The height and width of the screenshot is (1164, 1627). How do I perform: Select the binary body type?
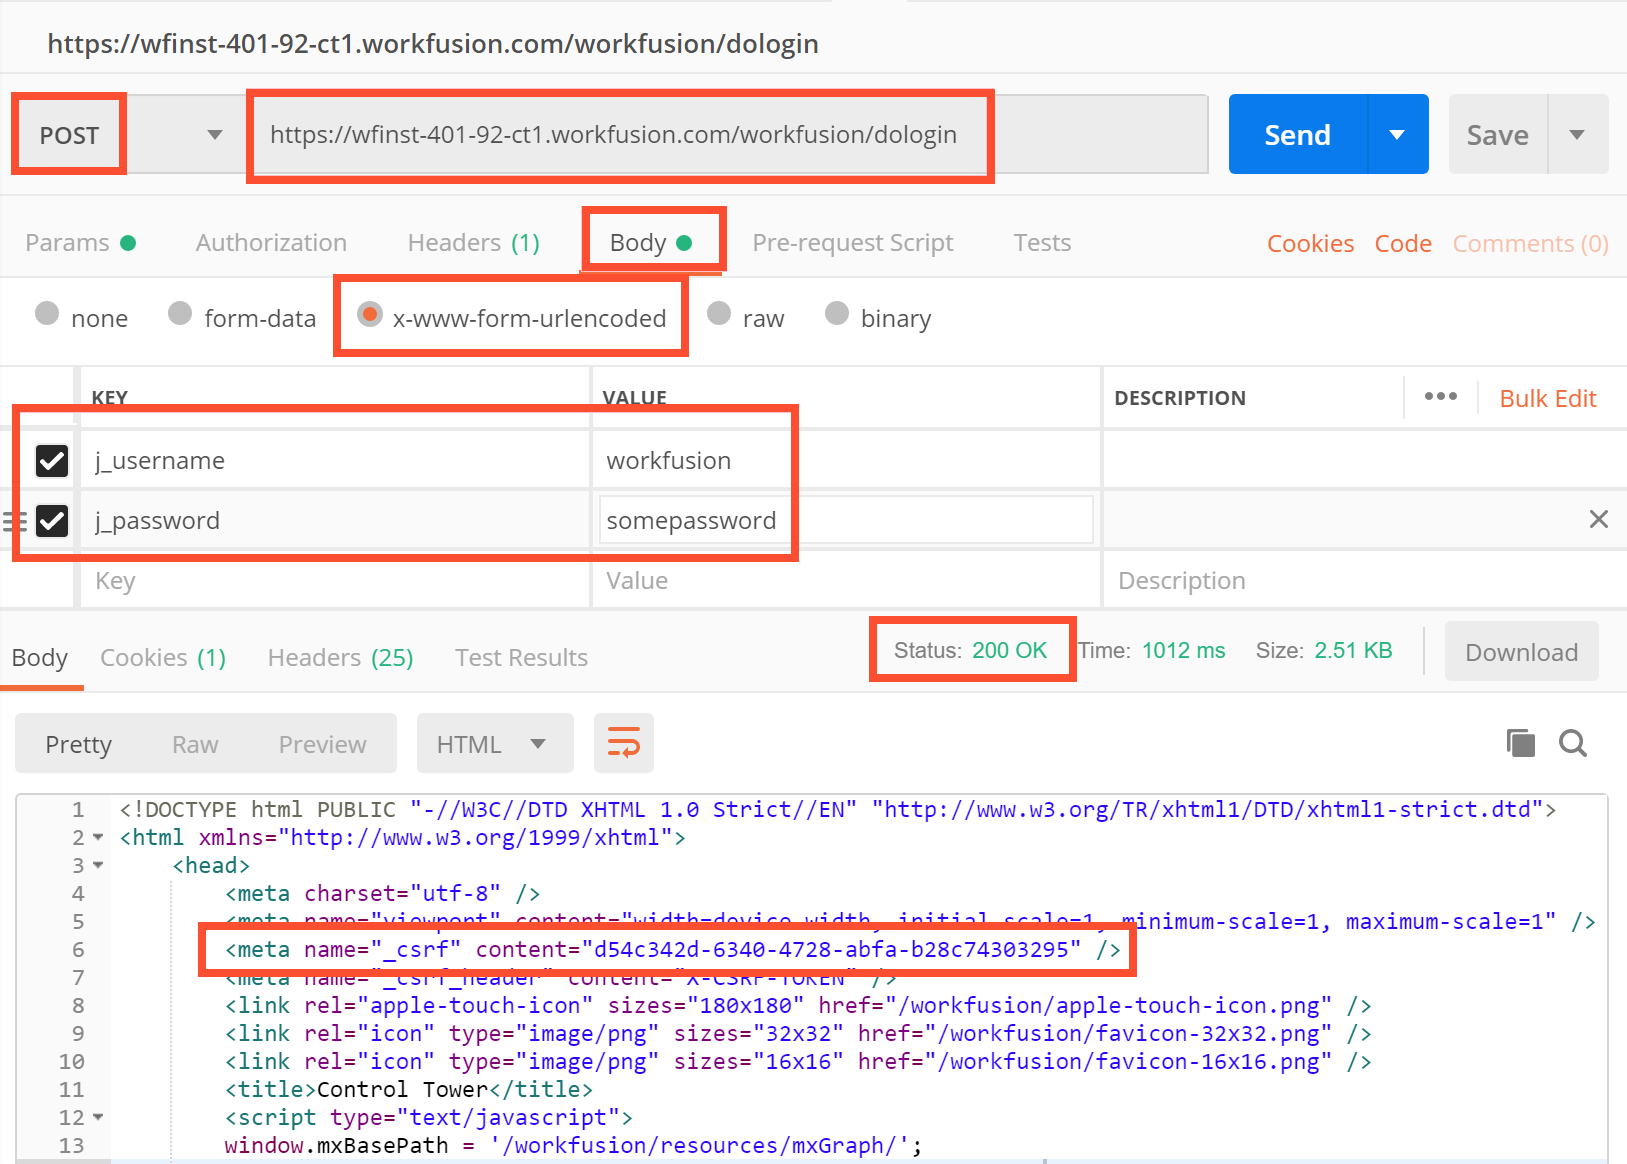click(x=837, y=314)
